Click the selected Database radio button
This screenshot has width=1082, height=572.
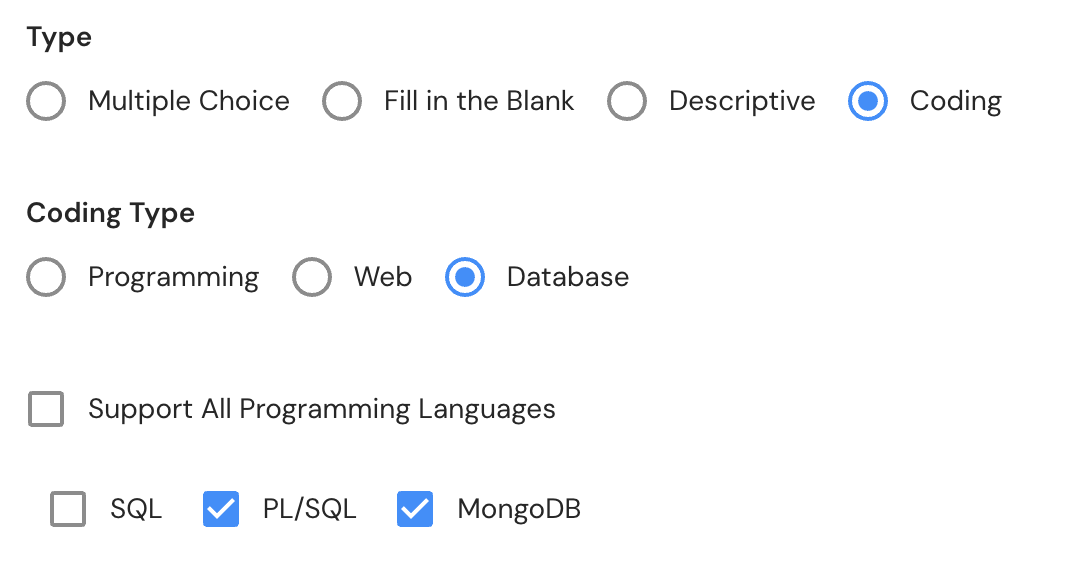click(465, 277)
